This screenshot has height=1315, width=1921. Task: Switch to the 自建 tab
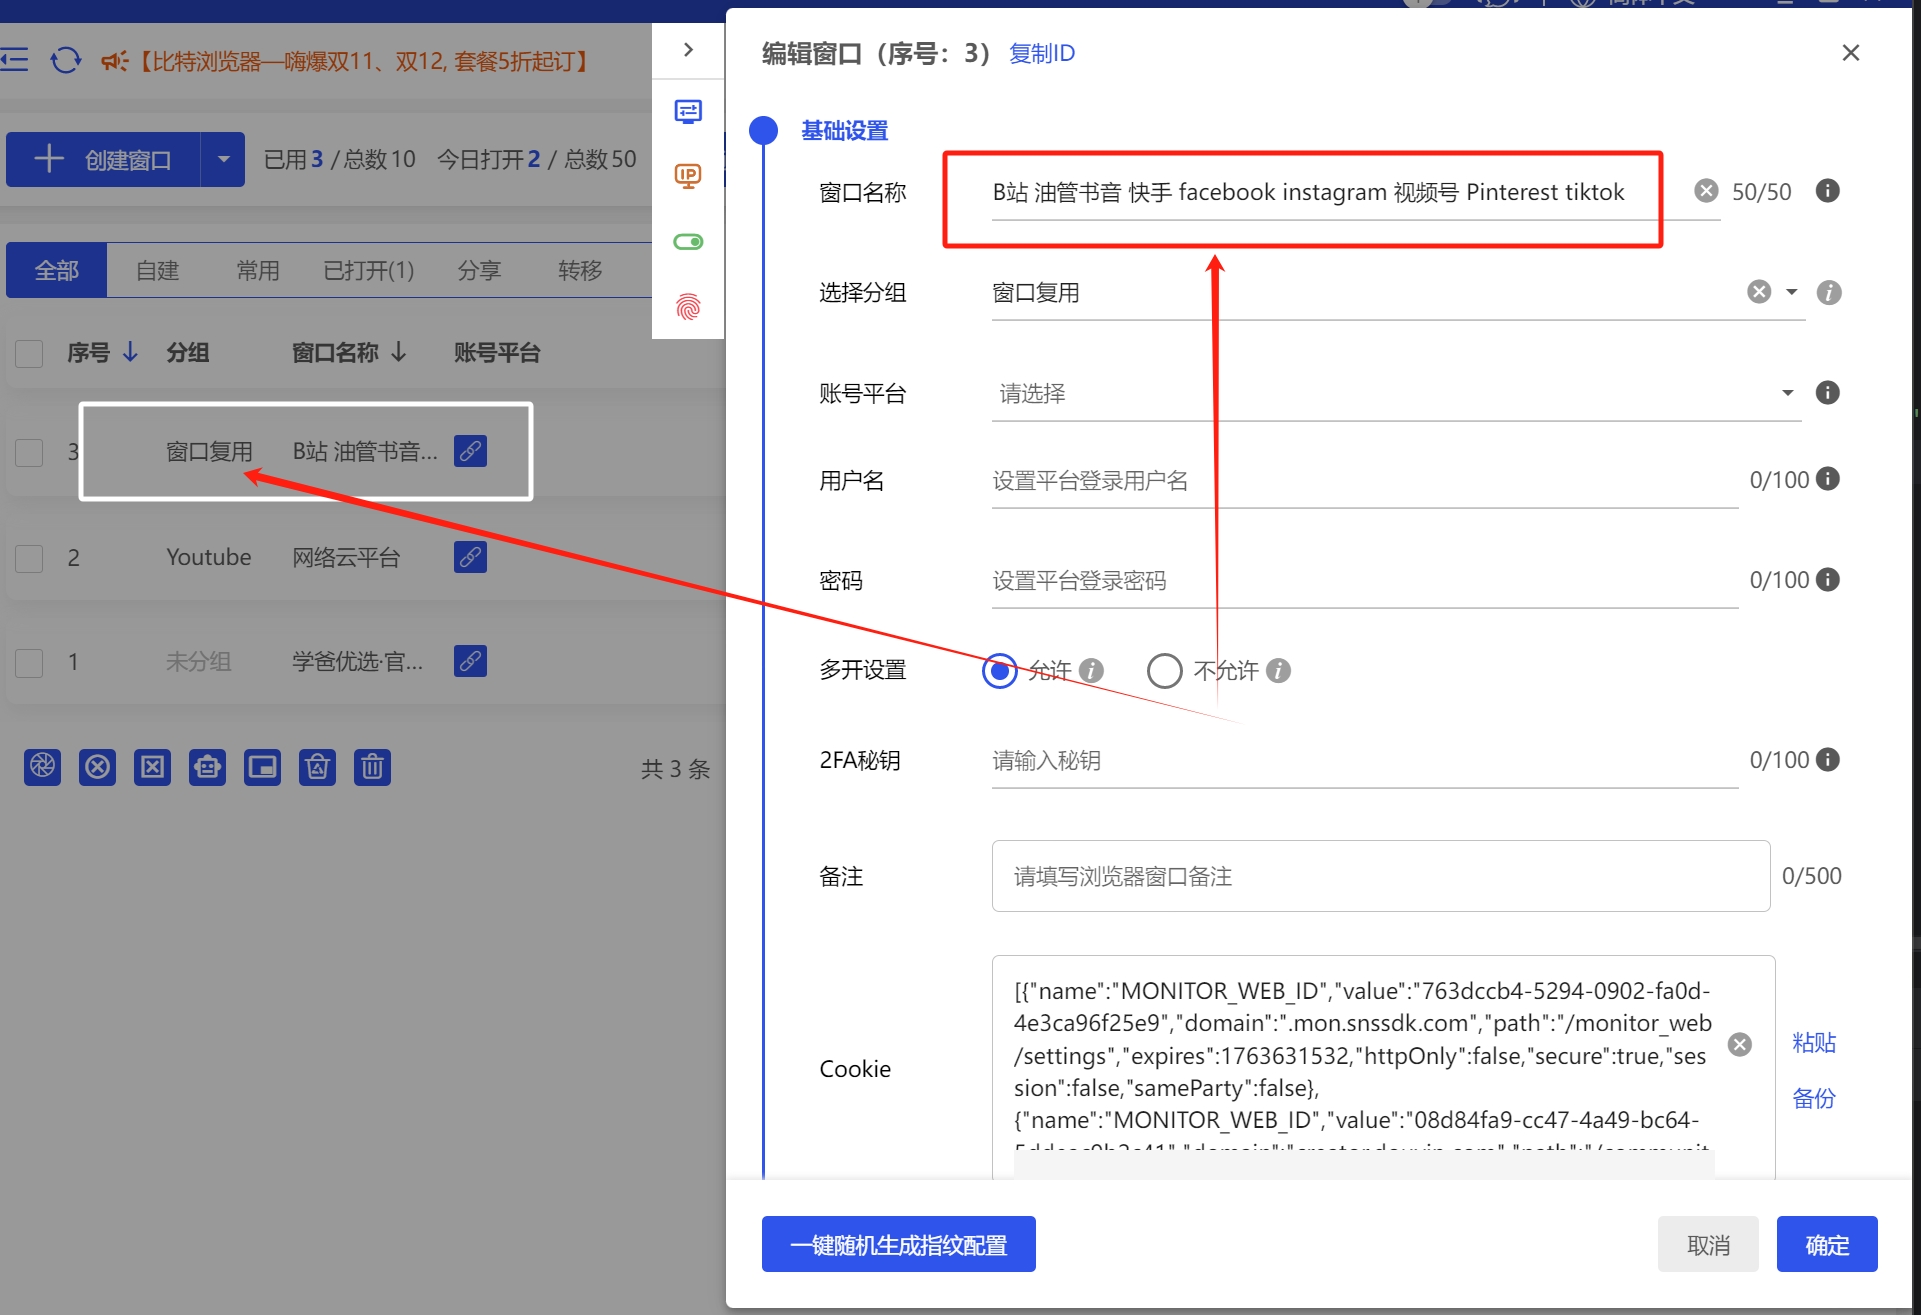[x=157, y=270]
